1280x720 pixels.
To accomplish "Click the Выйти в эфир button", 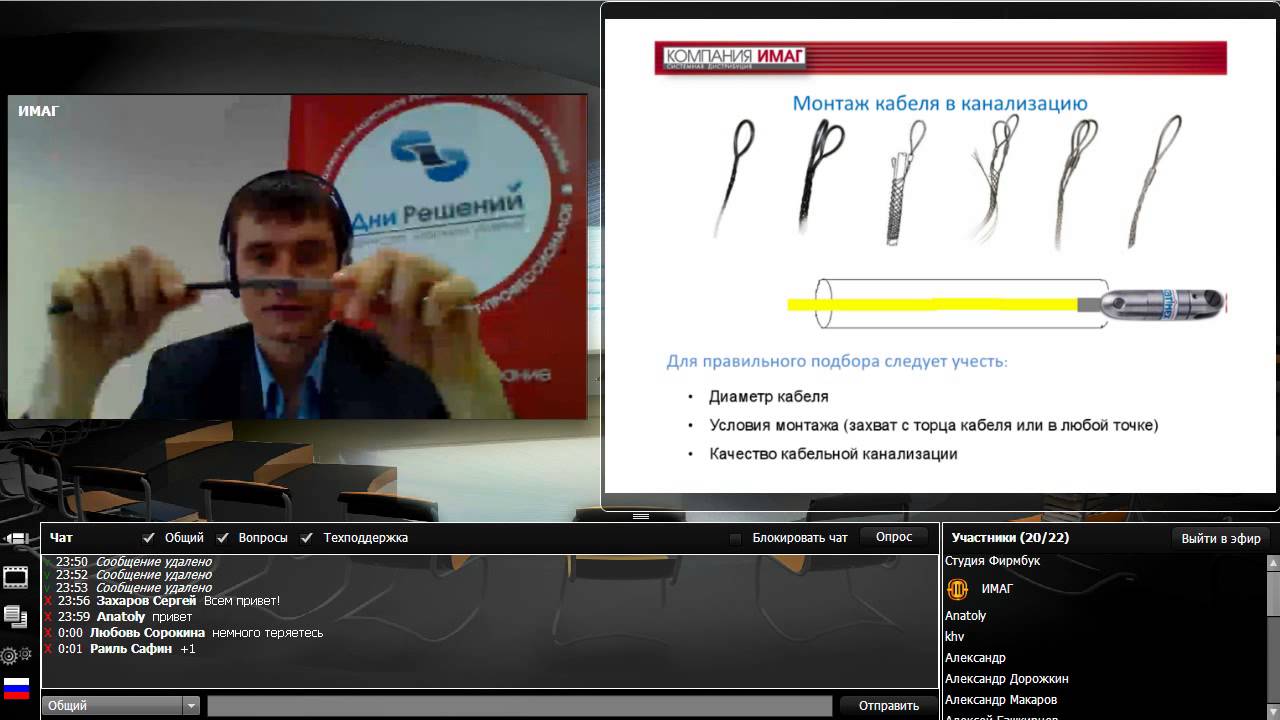I will tap(1221, 538).
